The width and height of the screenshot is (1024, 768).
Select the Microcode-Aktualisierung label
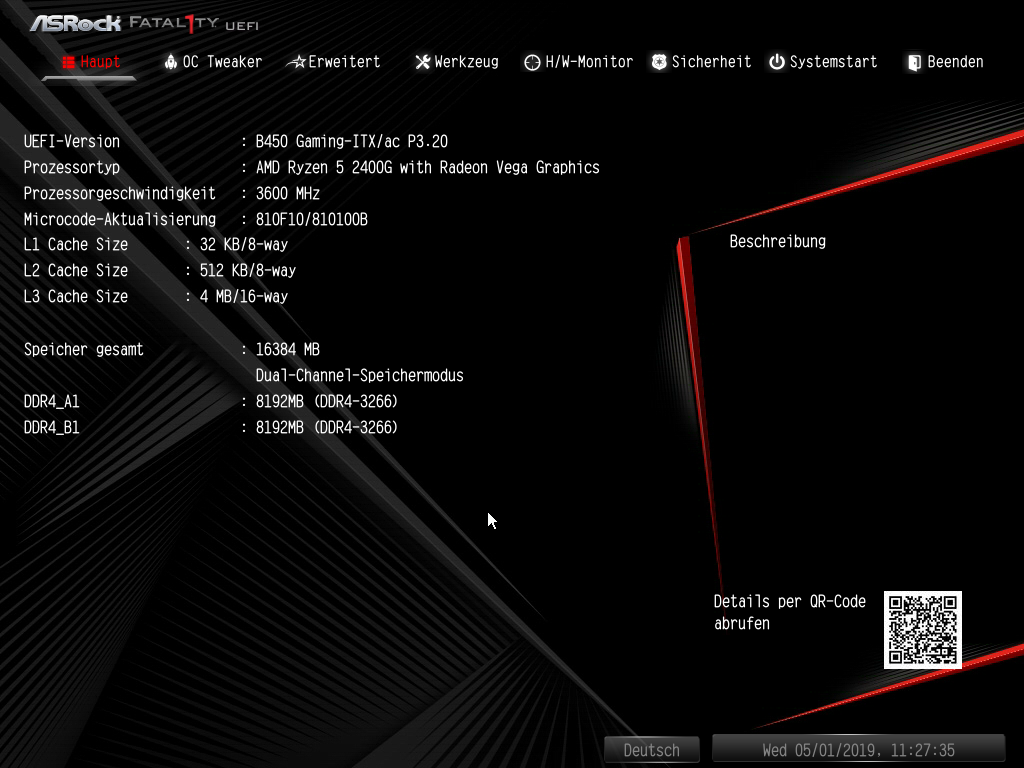(x=120, y=219)
